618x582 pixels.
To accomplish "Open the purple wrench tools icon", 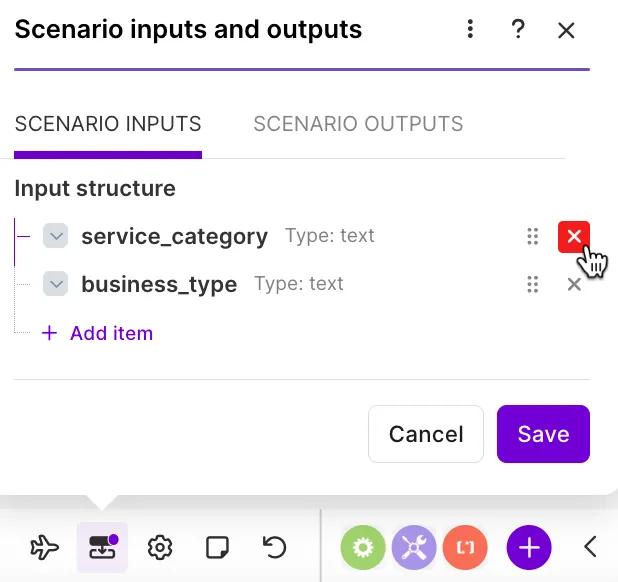I will tap(414, 547).
